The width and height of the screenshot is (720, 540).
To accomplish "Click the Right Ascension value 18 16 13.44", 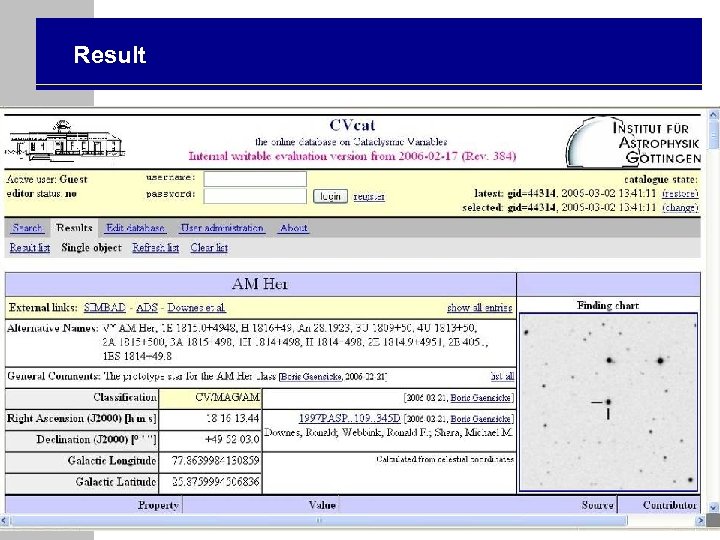I will (233, 418).
